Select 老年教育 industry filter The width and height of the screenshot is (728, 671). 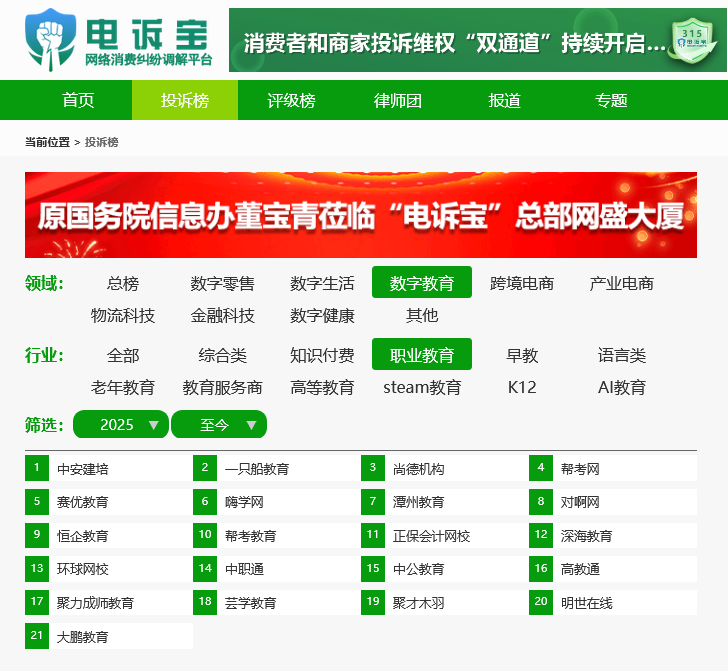coord(123,387)
